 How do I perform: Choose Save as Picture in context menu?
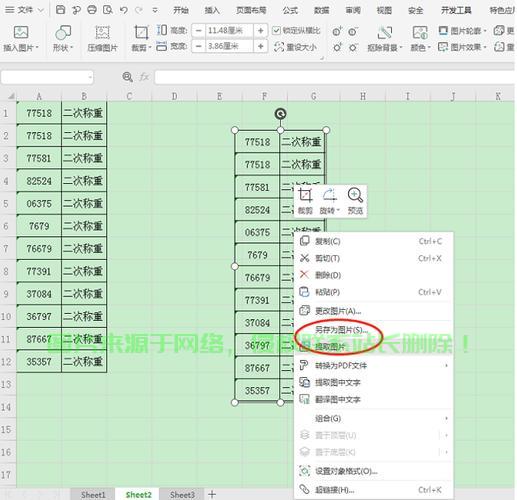pyautogui.click(x=341, y=330)
